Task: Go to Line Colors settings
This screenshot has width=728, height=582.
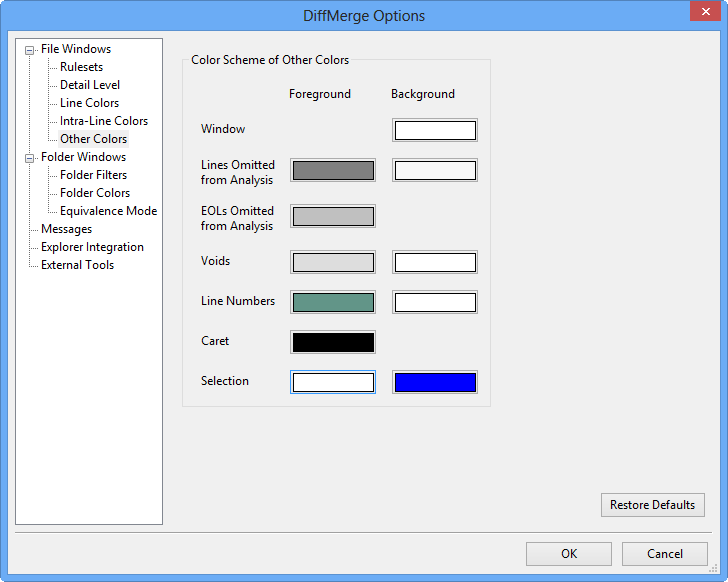Action: [x=89, y=103]
